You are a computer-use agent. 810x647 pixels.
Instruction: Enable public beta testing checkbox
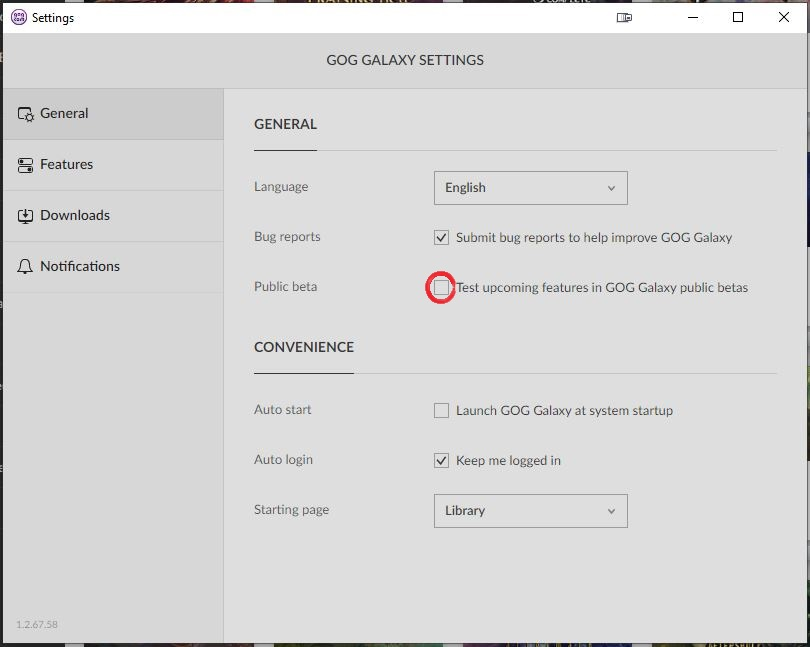point(441,287)
